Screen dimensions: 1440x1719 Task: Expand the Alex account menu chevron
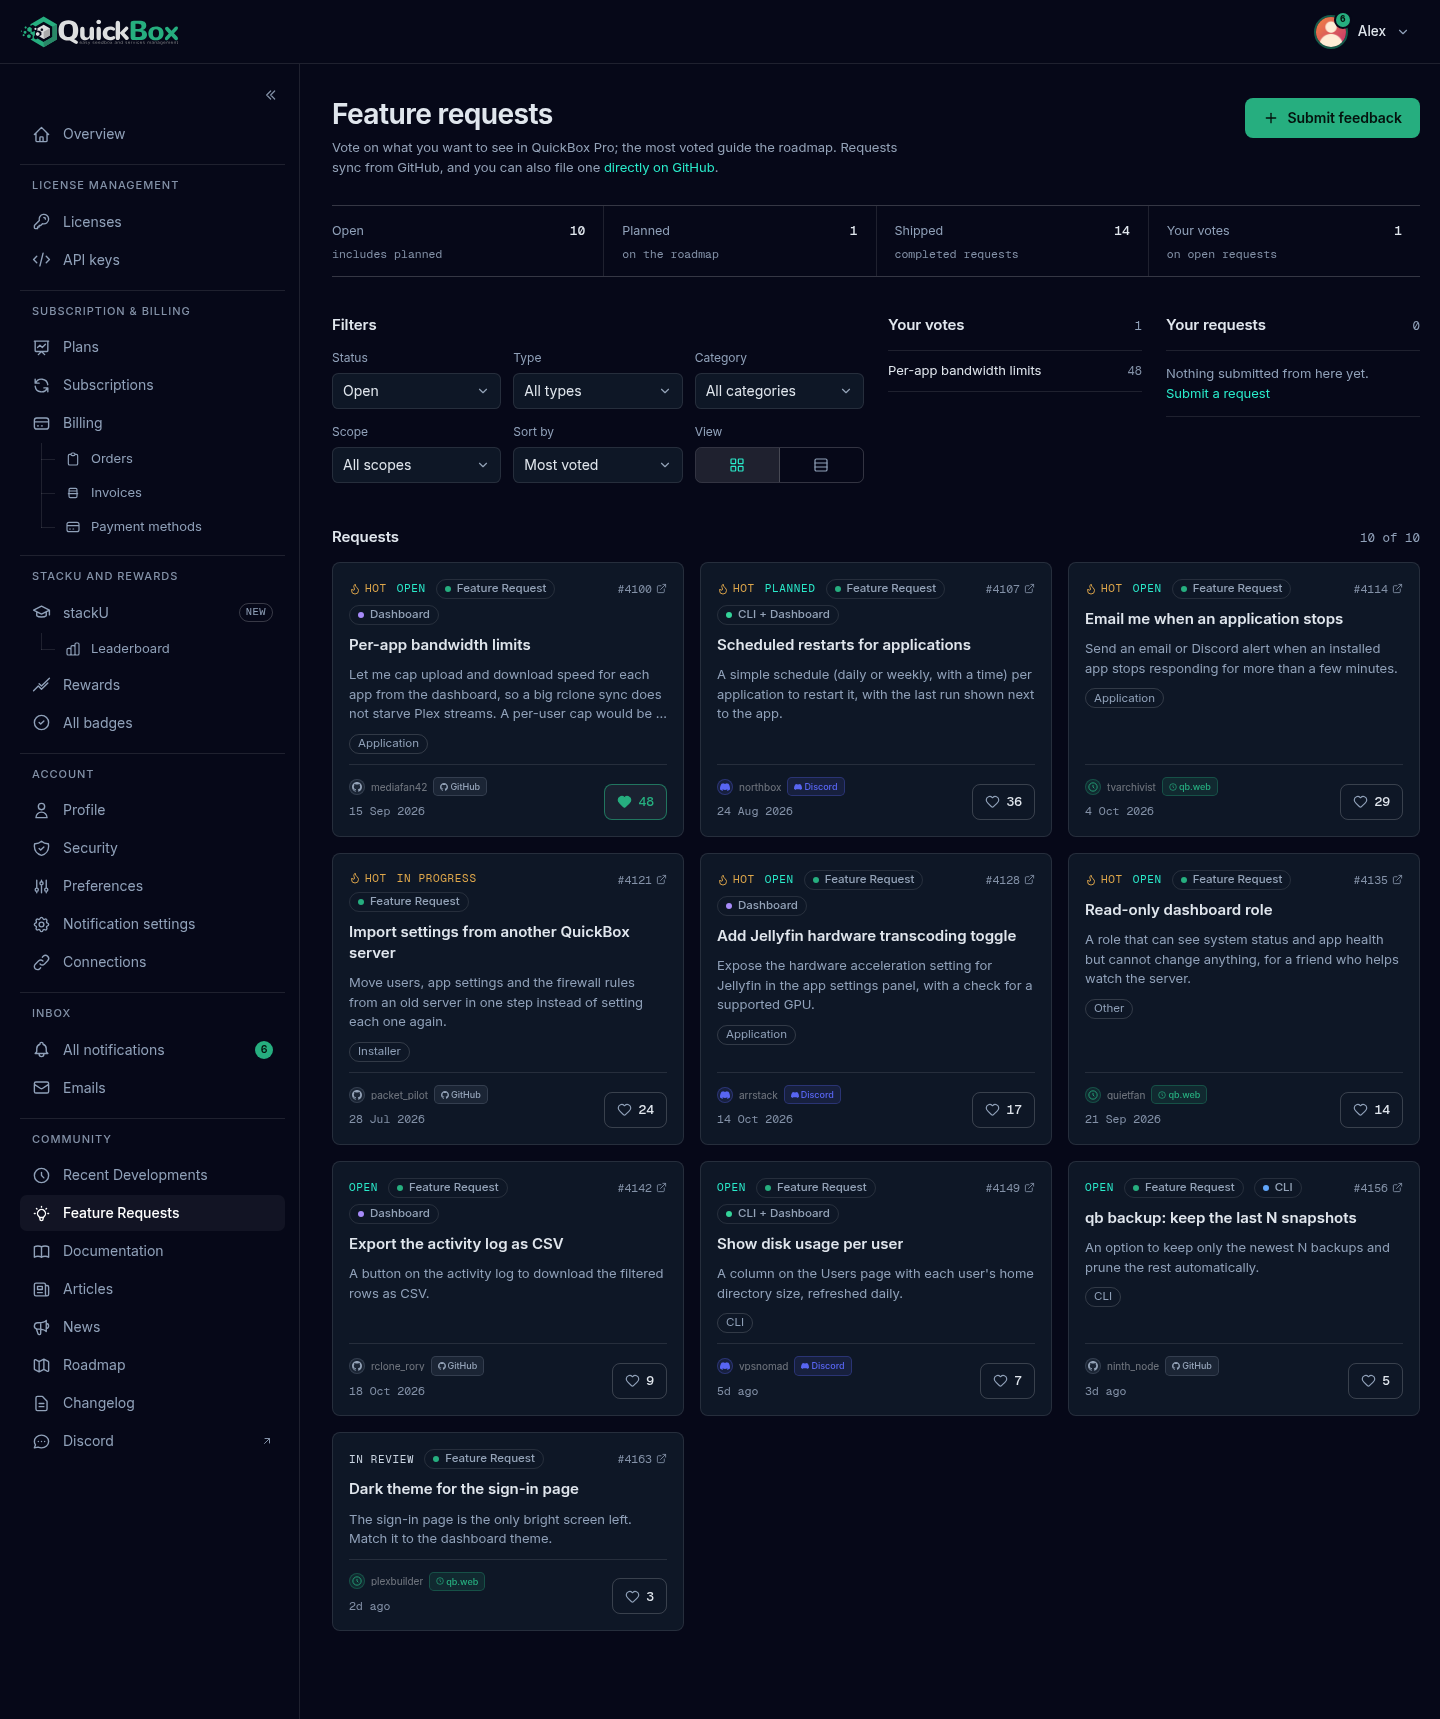tap(1403, 32)
